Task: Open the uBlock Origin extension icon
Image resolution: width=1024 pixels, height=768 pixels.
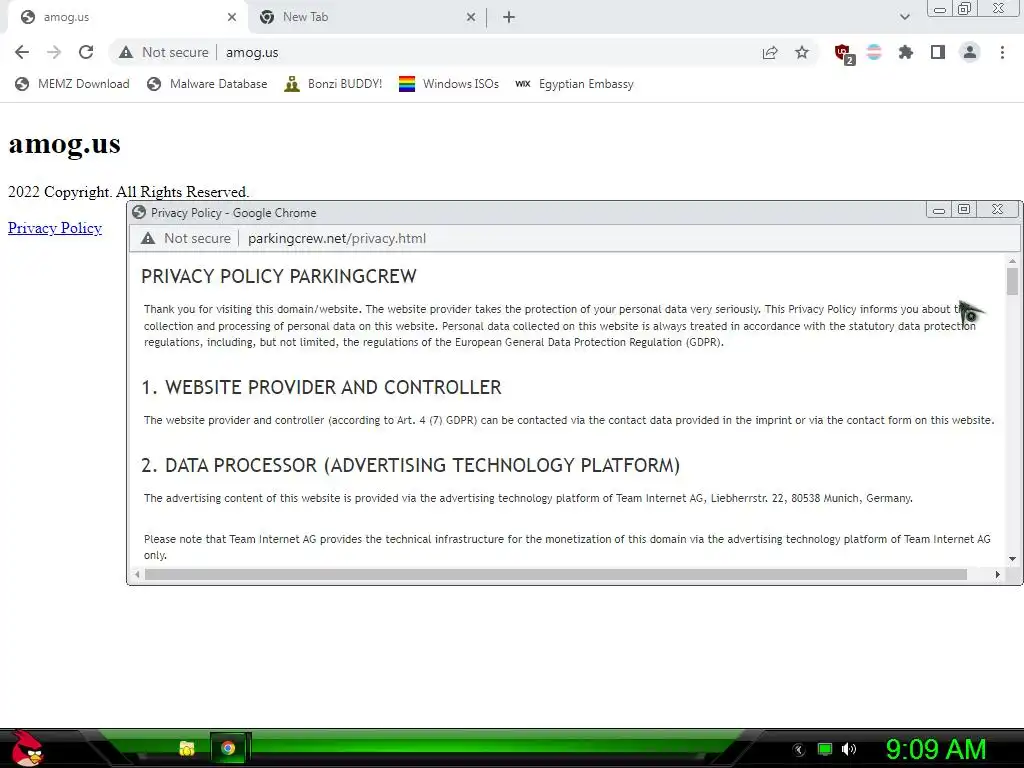Action: (x=844, y=53)
